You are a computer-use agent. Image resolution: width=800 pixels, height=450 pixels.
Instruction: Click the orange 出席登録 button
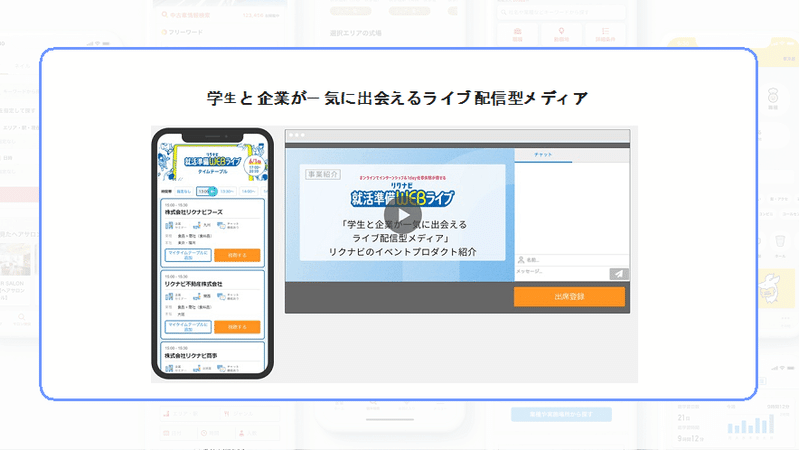[x=569, y=296]
